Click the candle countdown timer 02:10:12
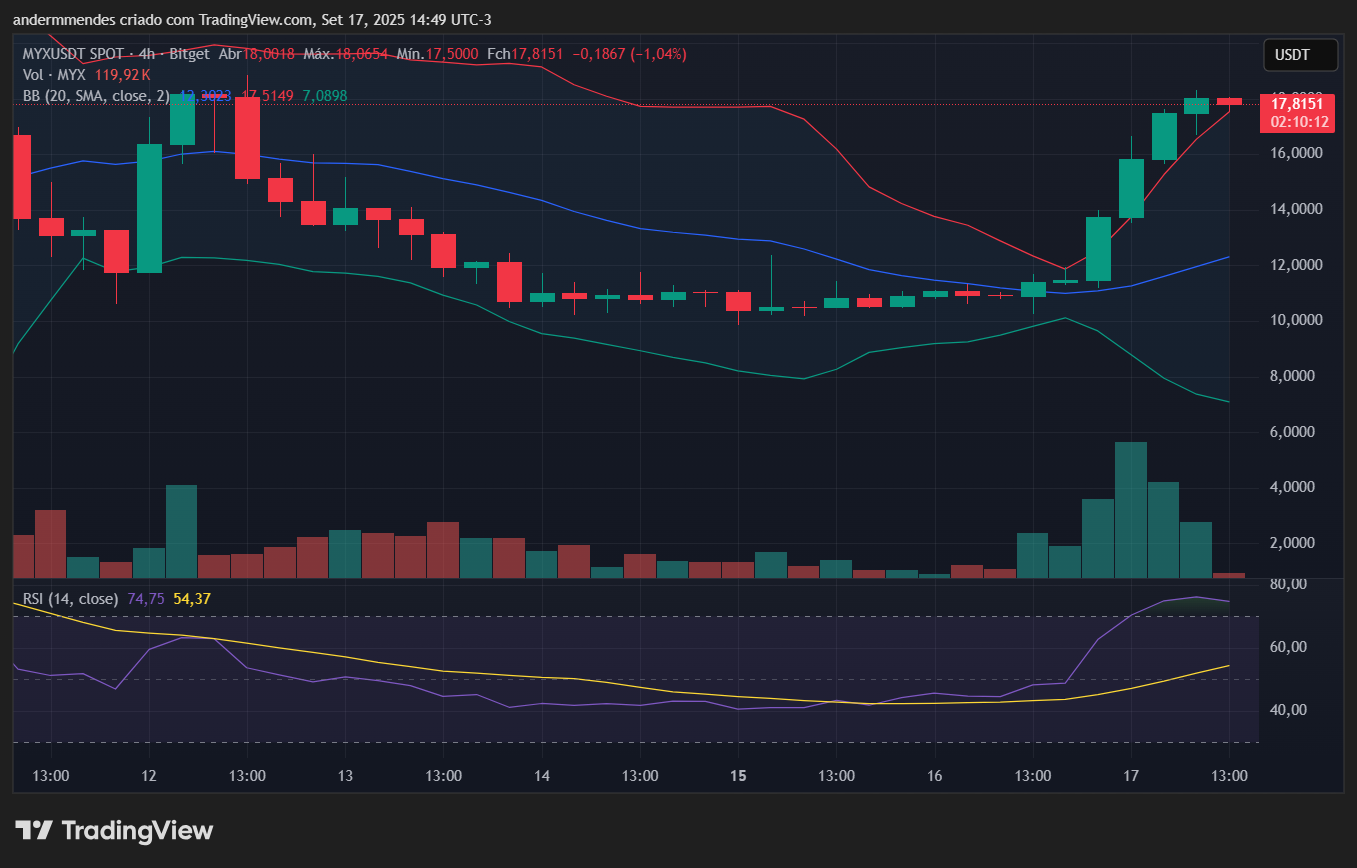Screen dimensions: 1357x868 1299,122
